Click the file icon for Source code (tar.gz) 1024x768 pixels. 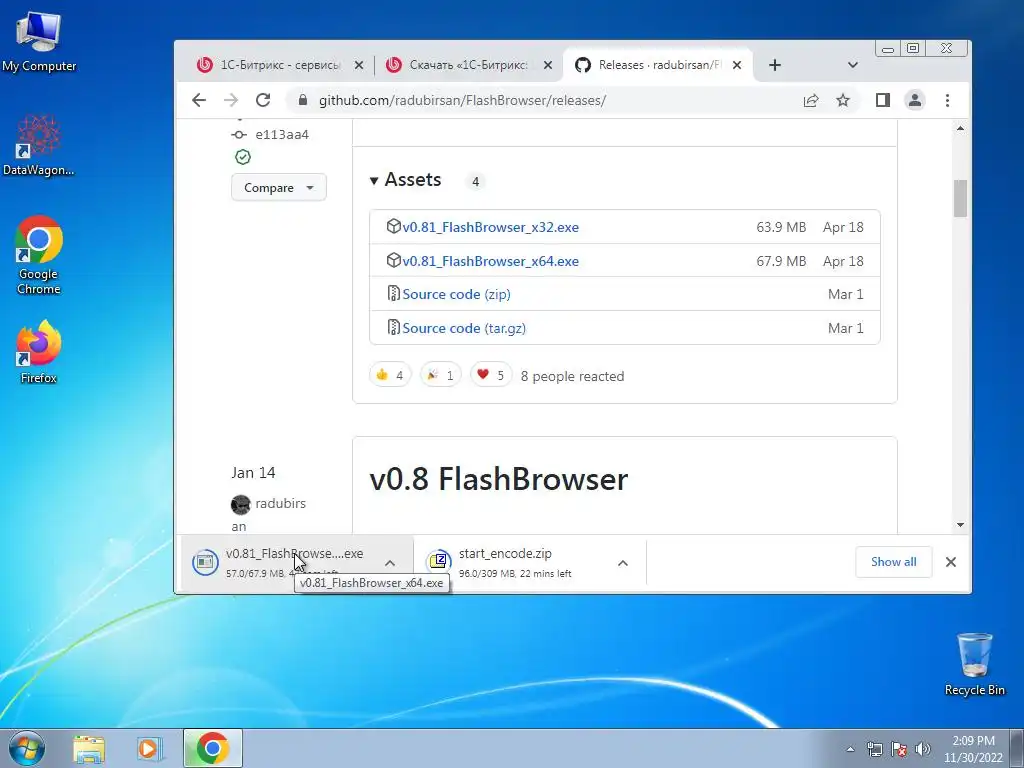393,327
